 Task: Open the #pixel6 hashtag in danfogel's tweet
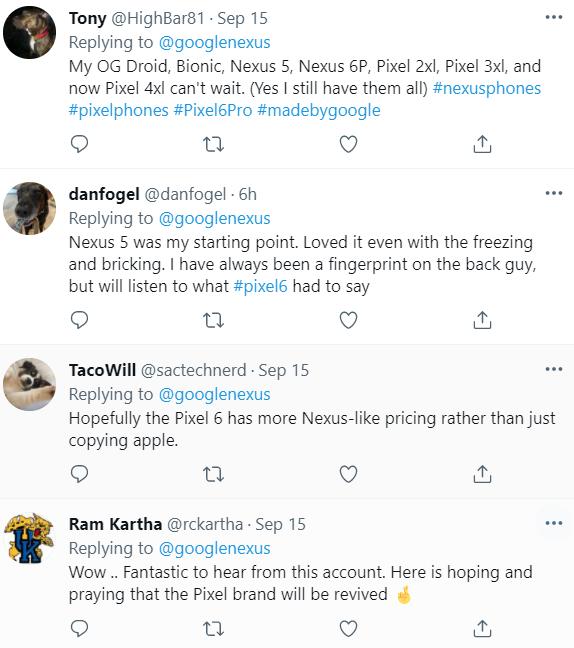tap(260, 286)
